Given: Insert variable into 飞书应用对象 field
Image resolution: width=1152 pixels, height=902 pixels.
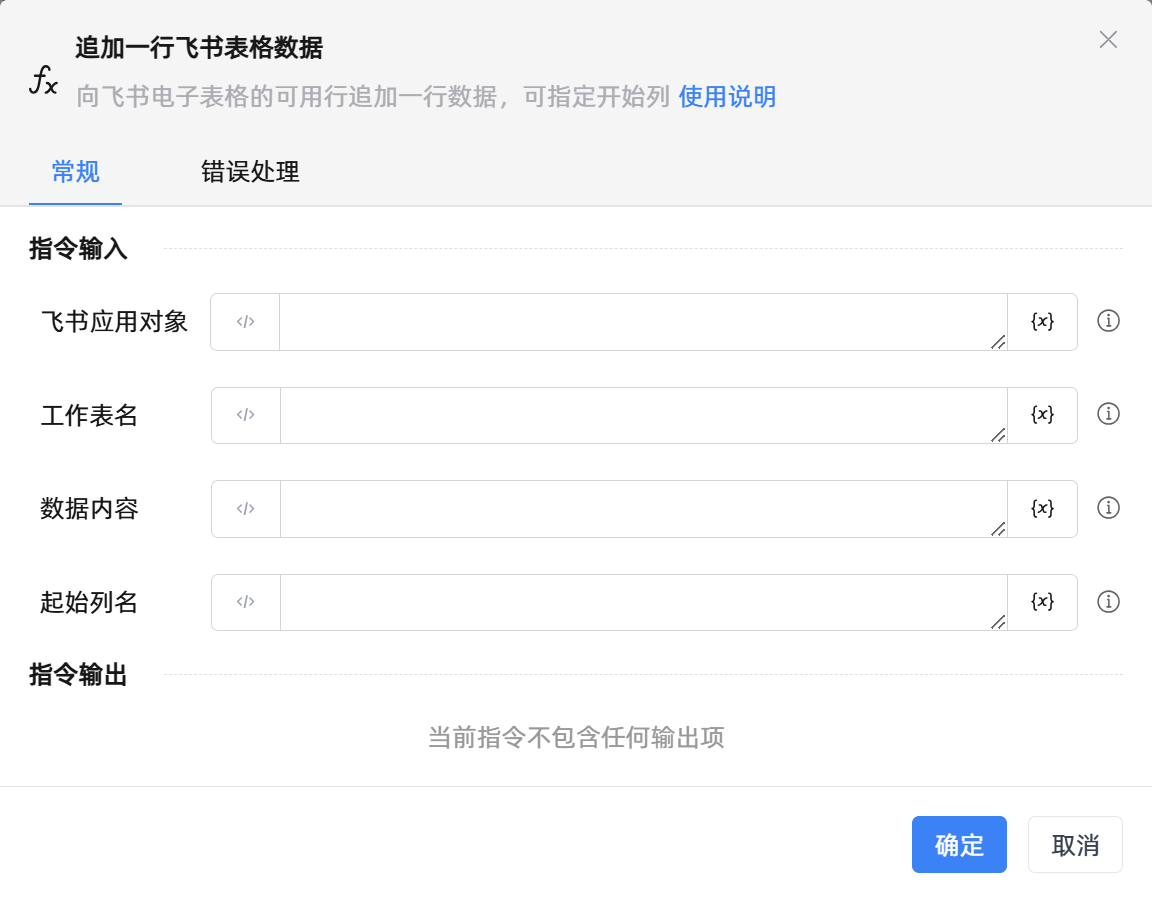Looking at the screenshot, I should coord(1042,322).
